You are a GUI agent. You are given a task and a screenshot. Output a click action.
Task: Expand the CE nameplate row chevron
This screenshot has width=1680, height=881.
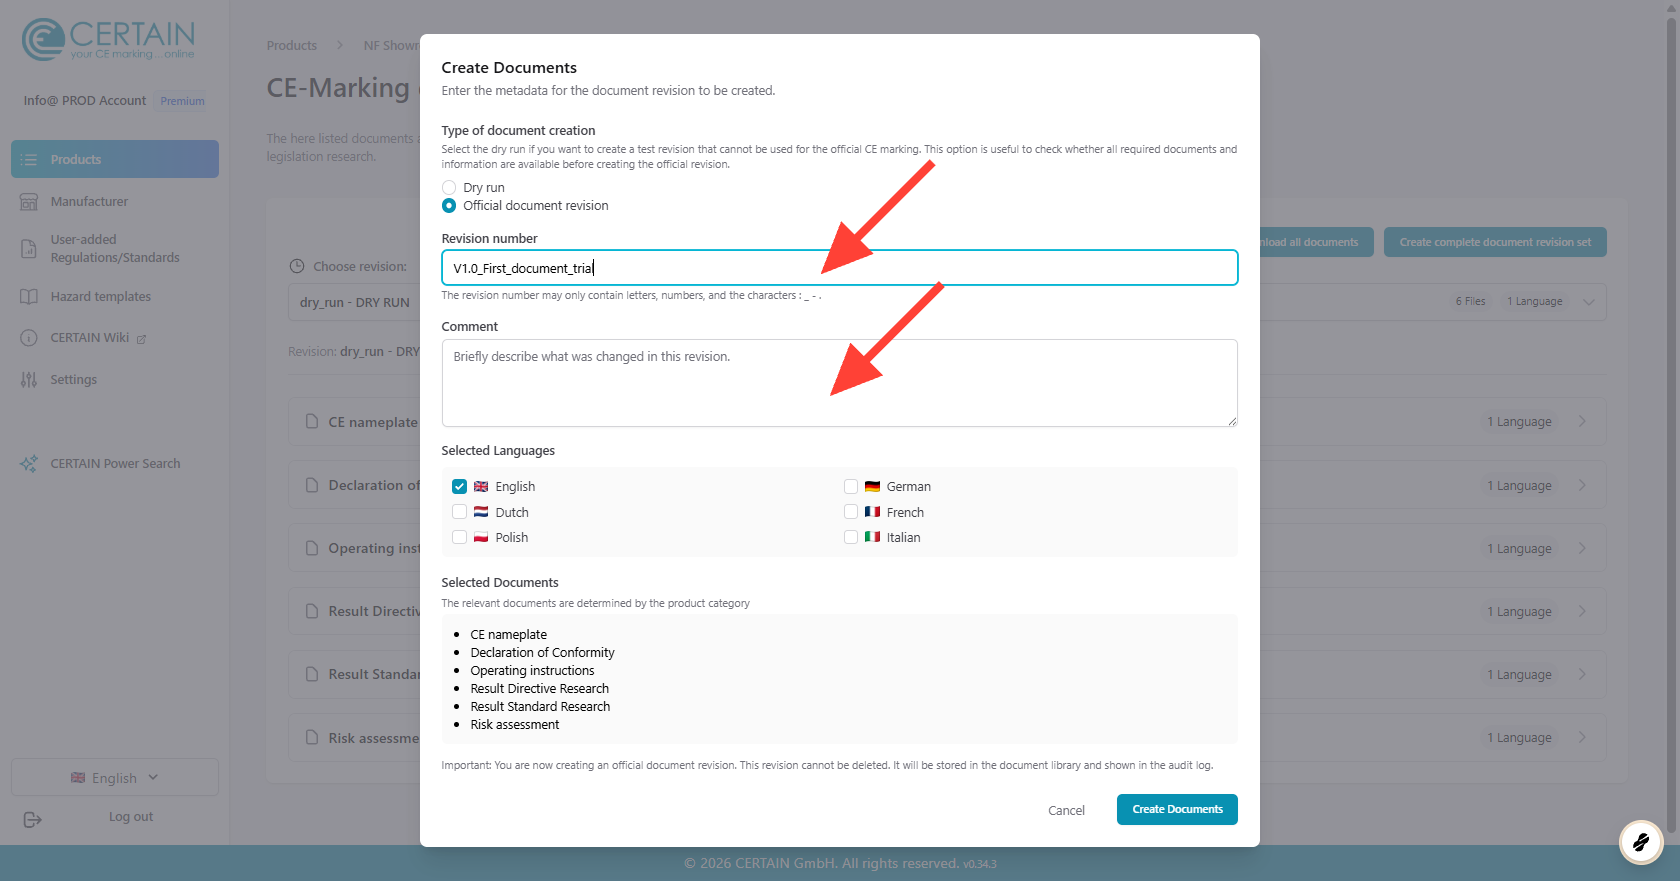pos(1582,422)
